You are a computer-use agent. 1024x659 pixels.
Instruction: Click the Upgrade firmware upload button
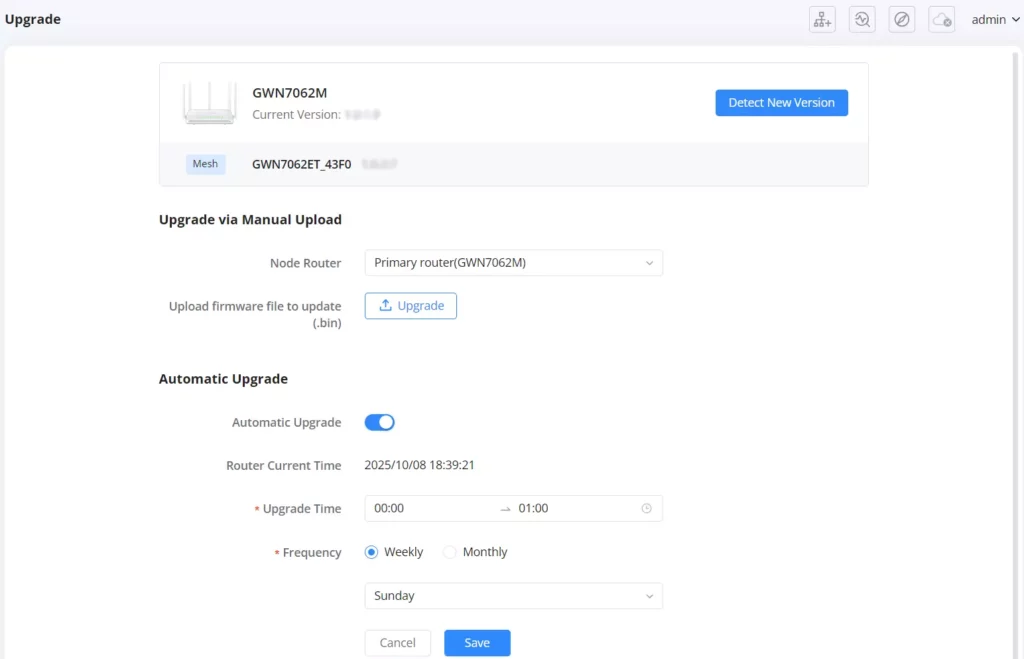pyautogui.click(x=411, y=306)
